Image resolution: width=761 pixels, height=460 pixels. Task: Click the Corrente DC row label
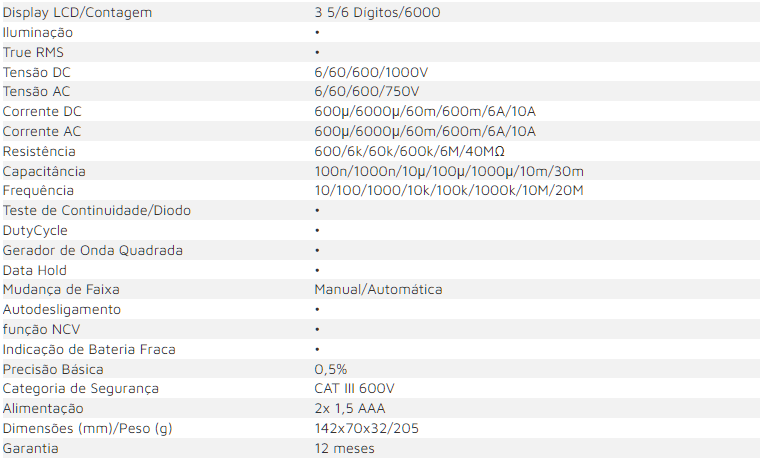42,111
